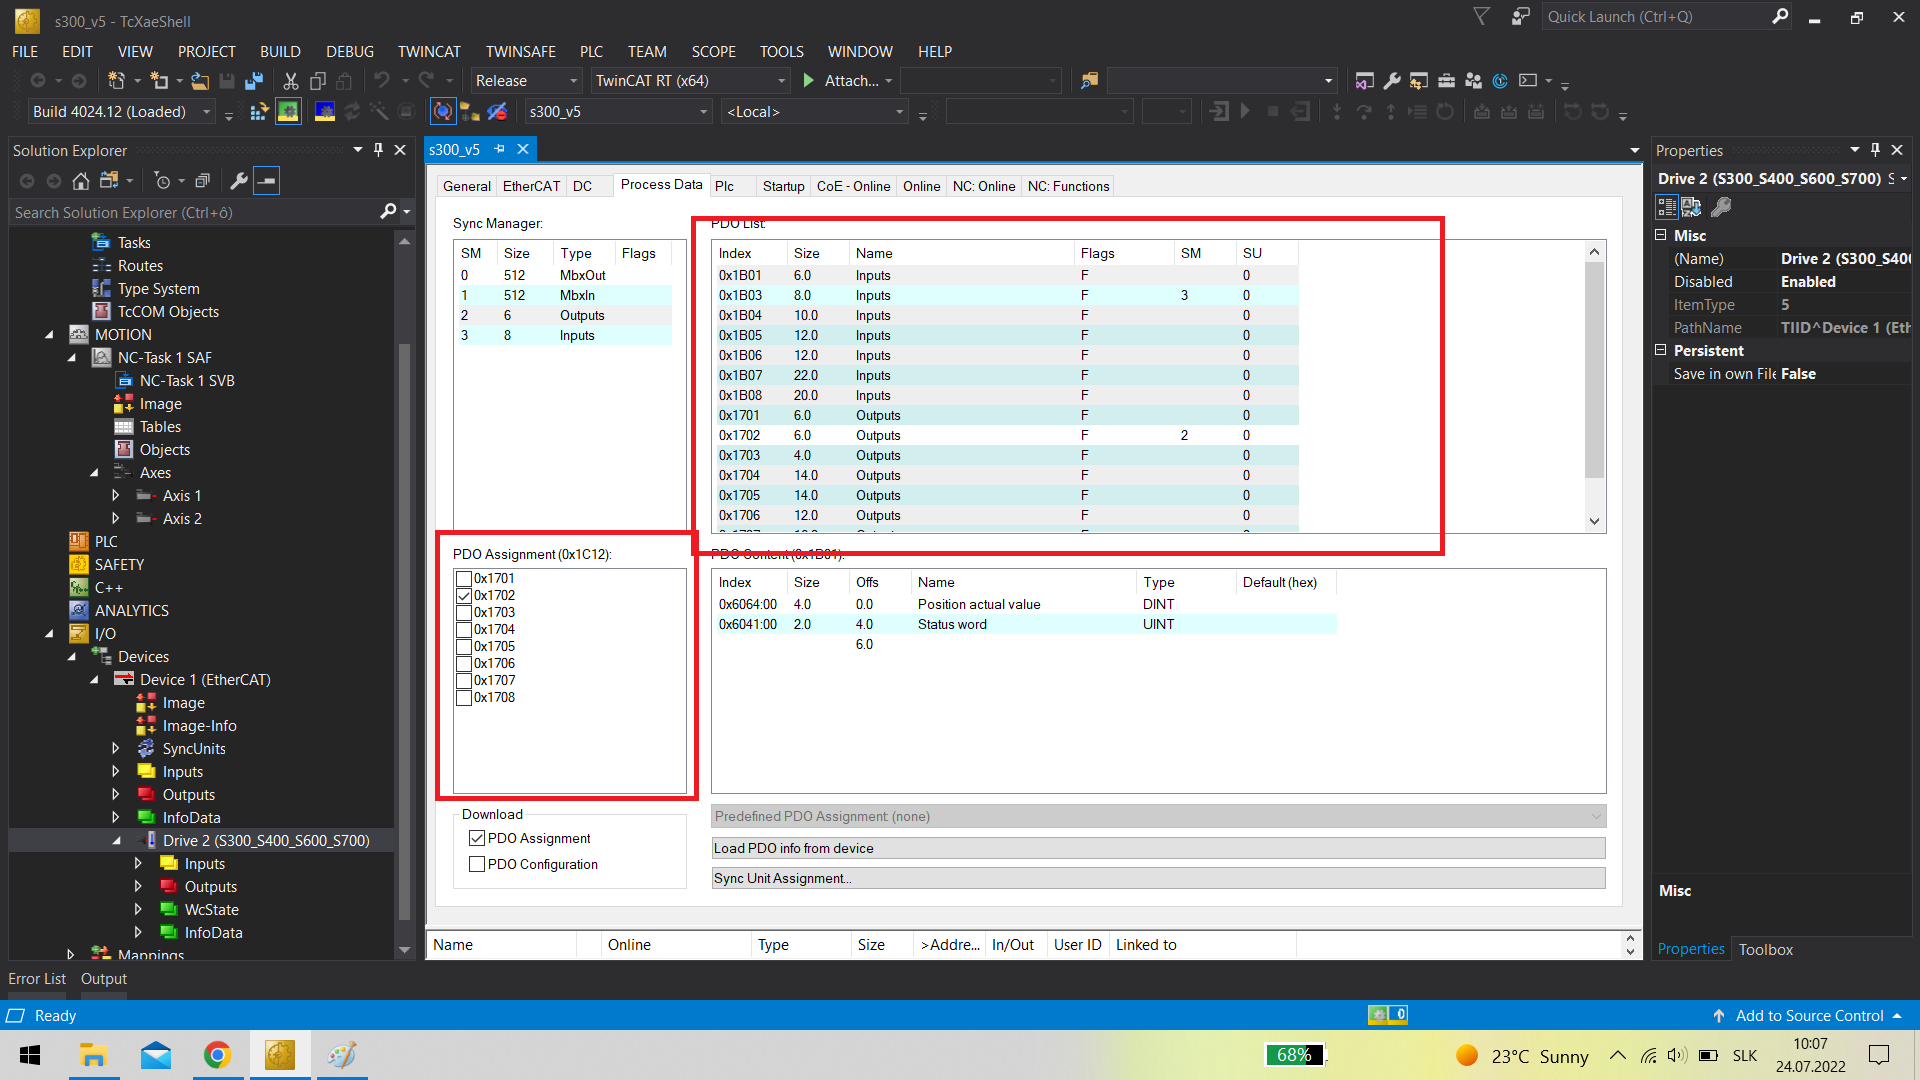Expand the SyncUnits tree node

click(x=116, y=749)
